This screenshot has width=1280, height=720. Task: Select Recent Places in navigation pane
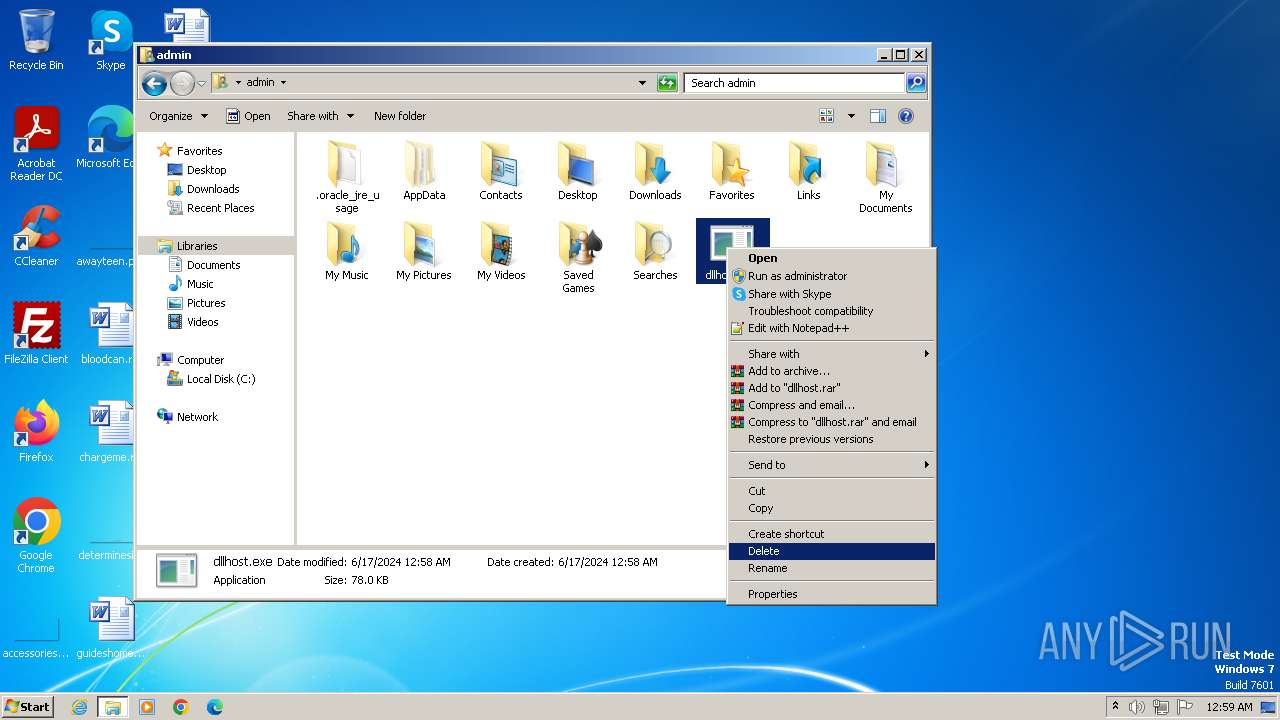coord(211,208)
